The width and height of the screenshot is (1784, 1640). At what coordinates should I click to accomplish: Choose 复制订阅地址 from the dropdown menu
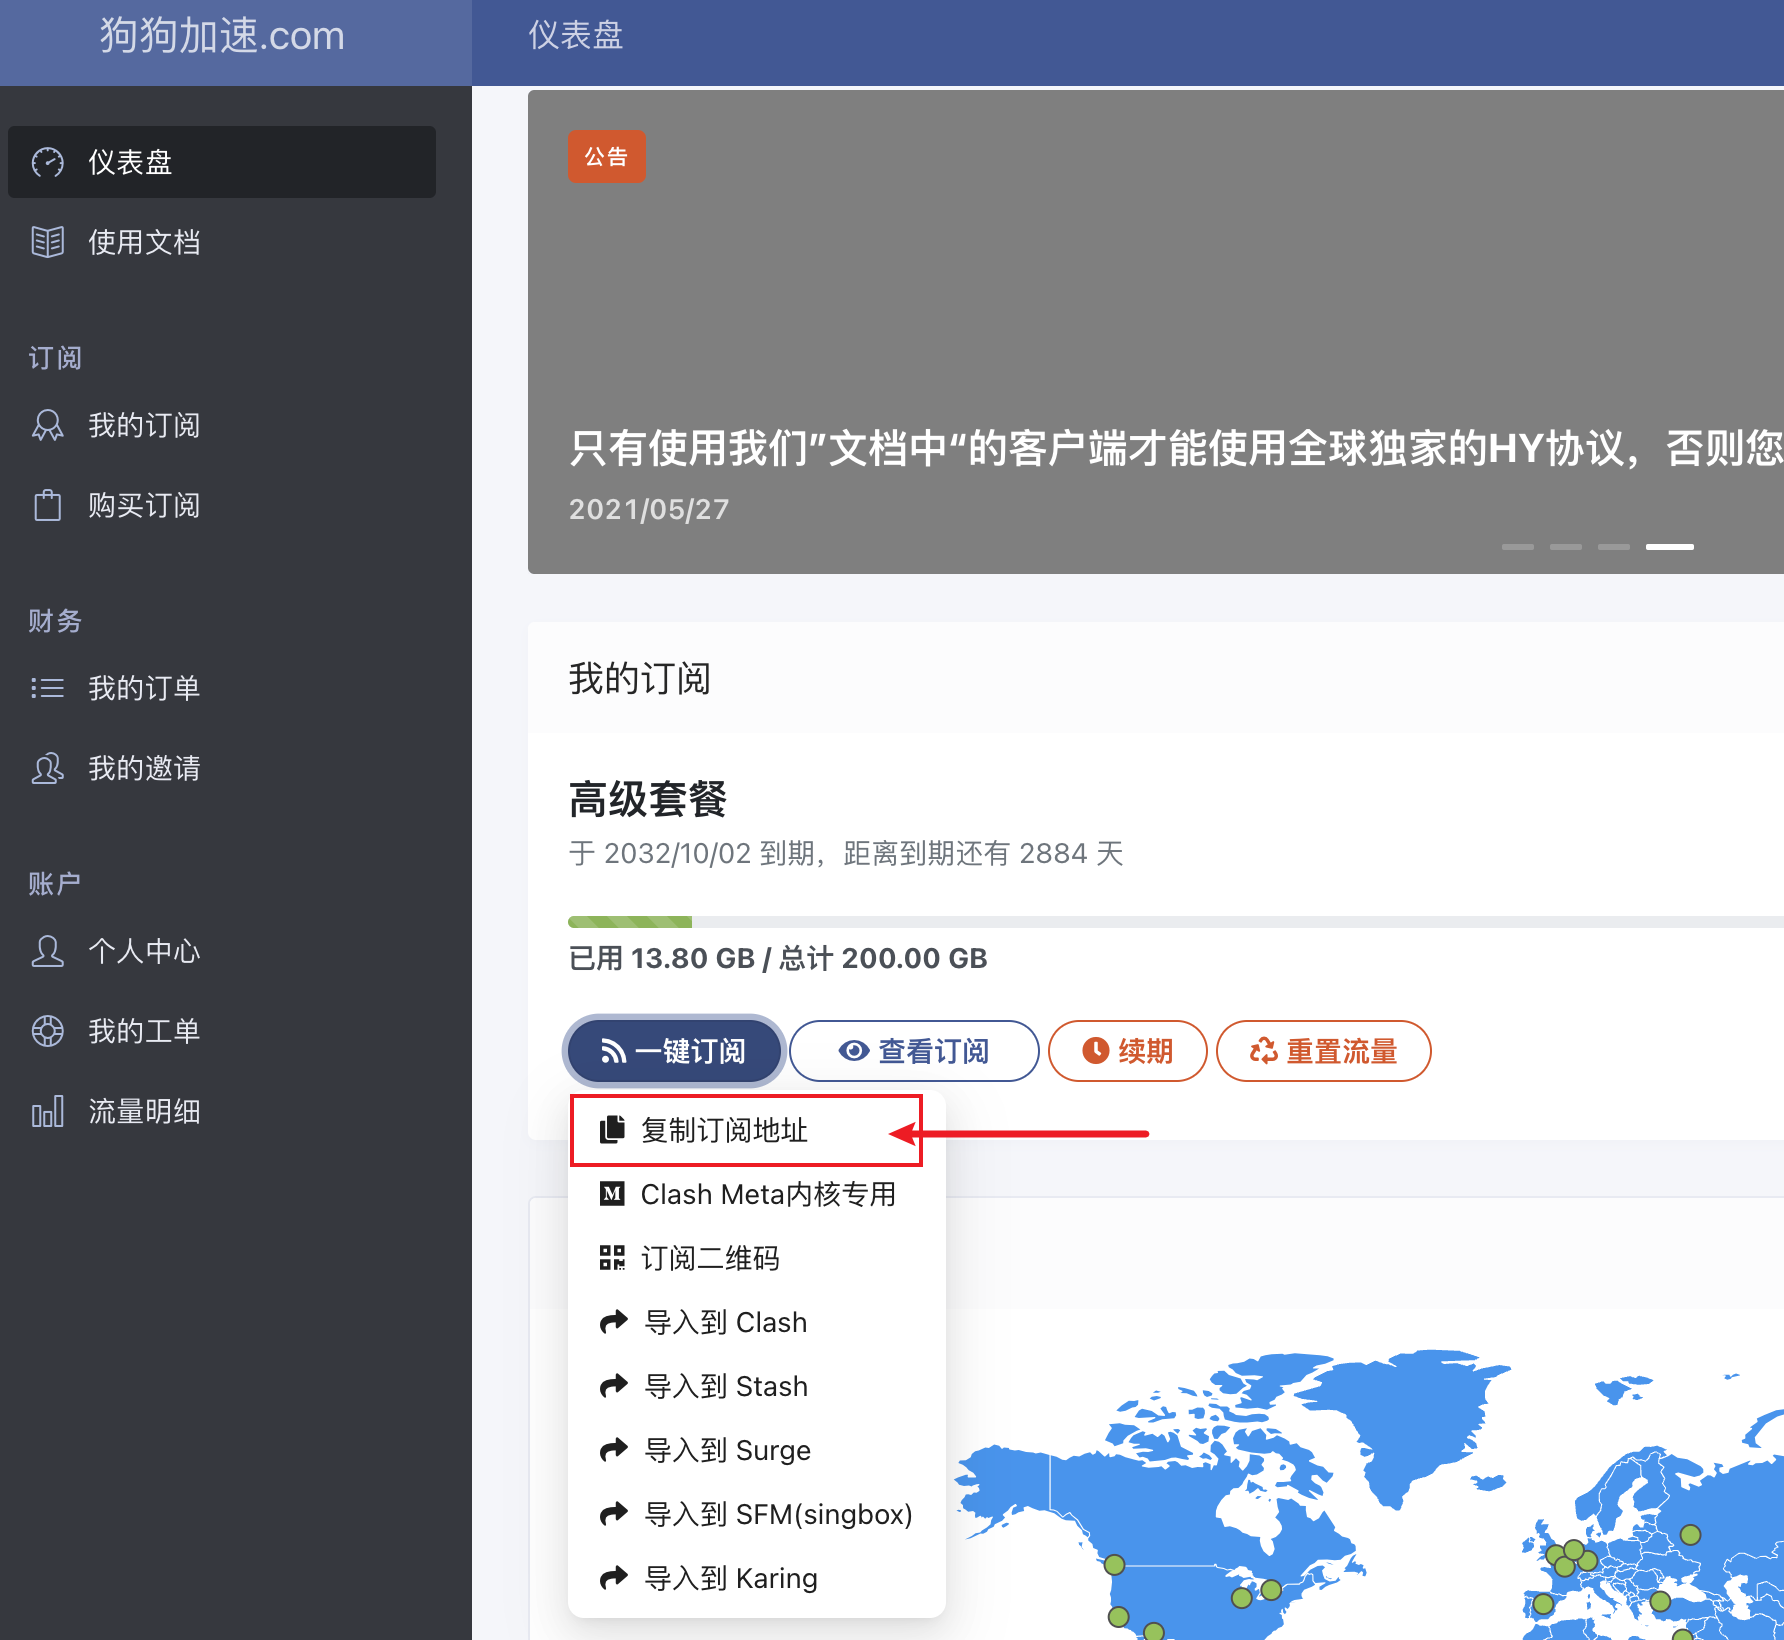tap(725, 1130)
